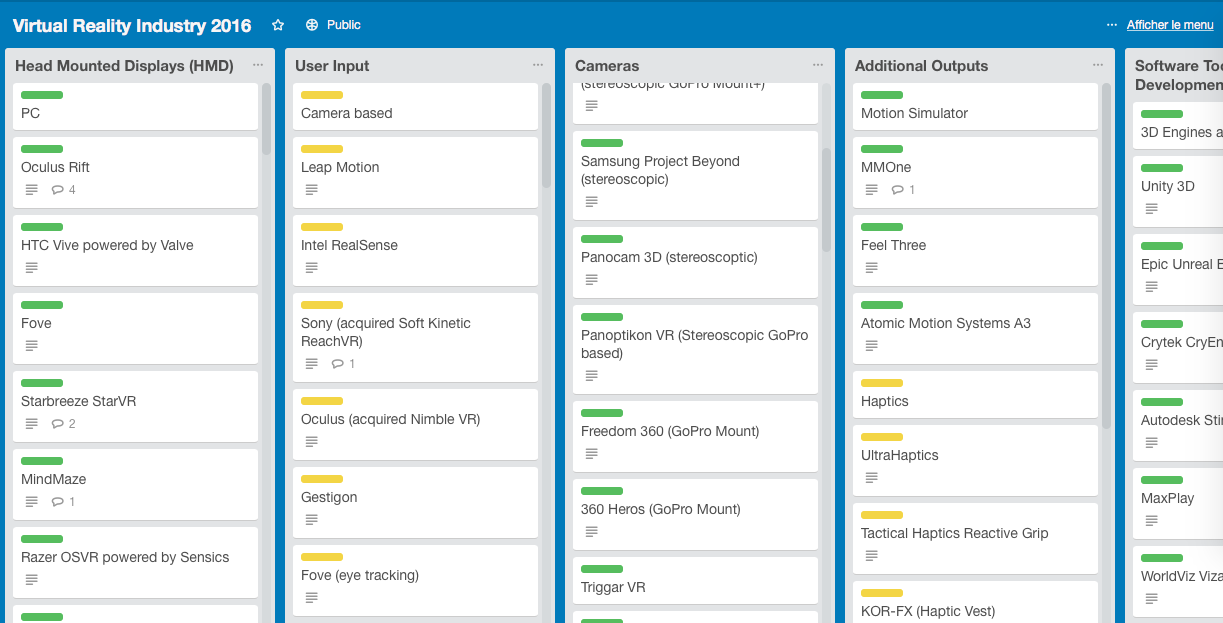Click comments icon on Sony Soft Kinetic card
Viewport: 1223px width, 623px height.
(x=338, y=364)
